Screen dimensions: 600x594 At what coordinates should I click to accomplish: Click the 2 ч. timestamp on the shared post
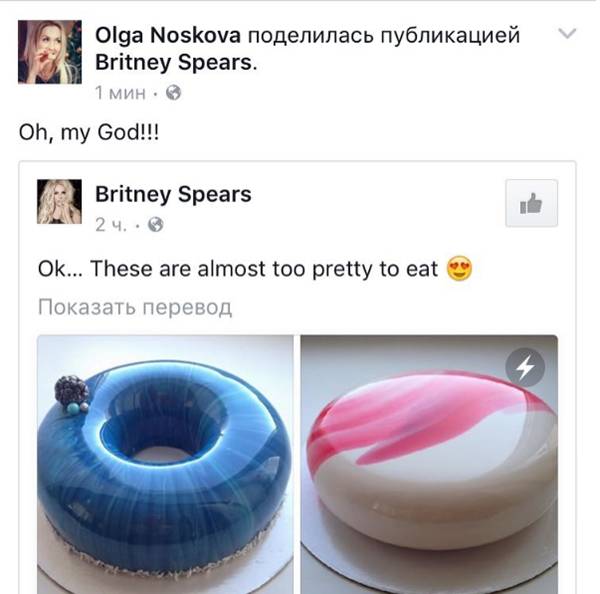pyautogui.click(x=111, y=225)
